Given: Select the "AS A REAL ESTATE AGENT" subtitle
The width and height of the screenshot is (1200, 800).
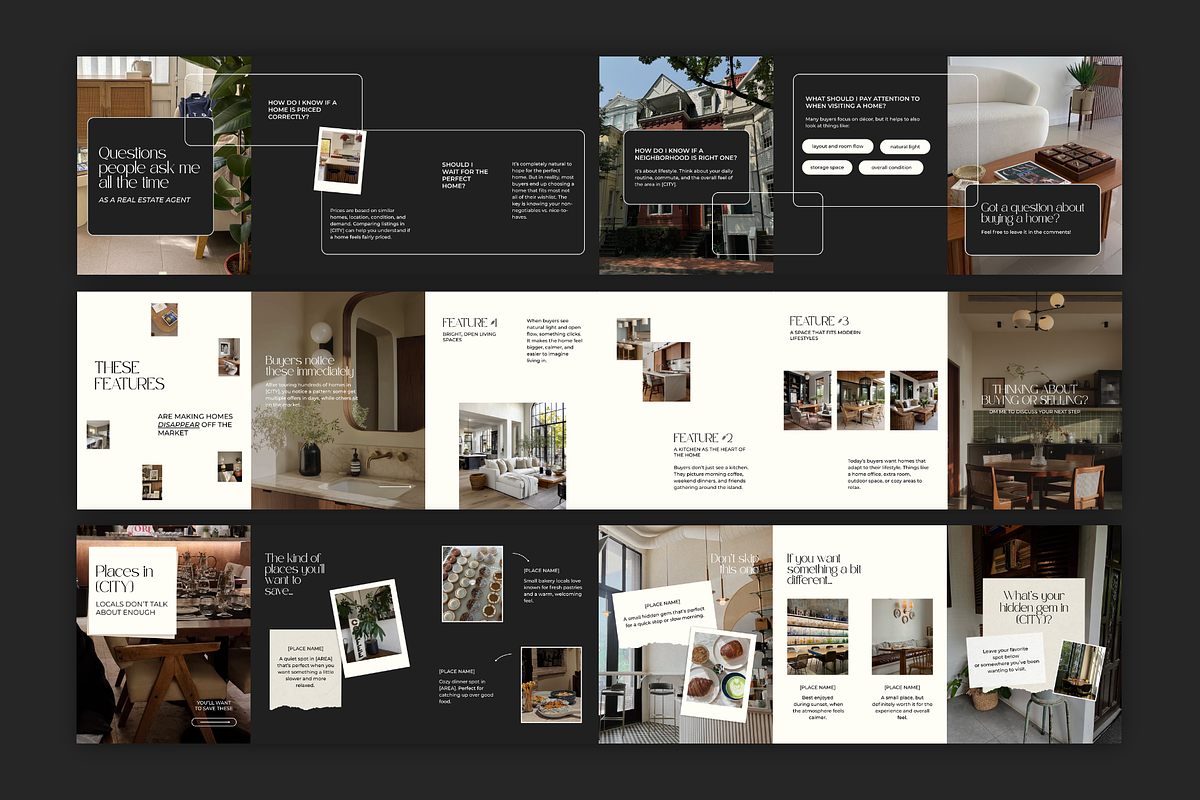Looking at the screenshot, I should pyautogui.click(x=144, y=200).
